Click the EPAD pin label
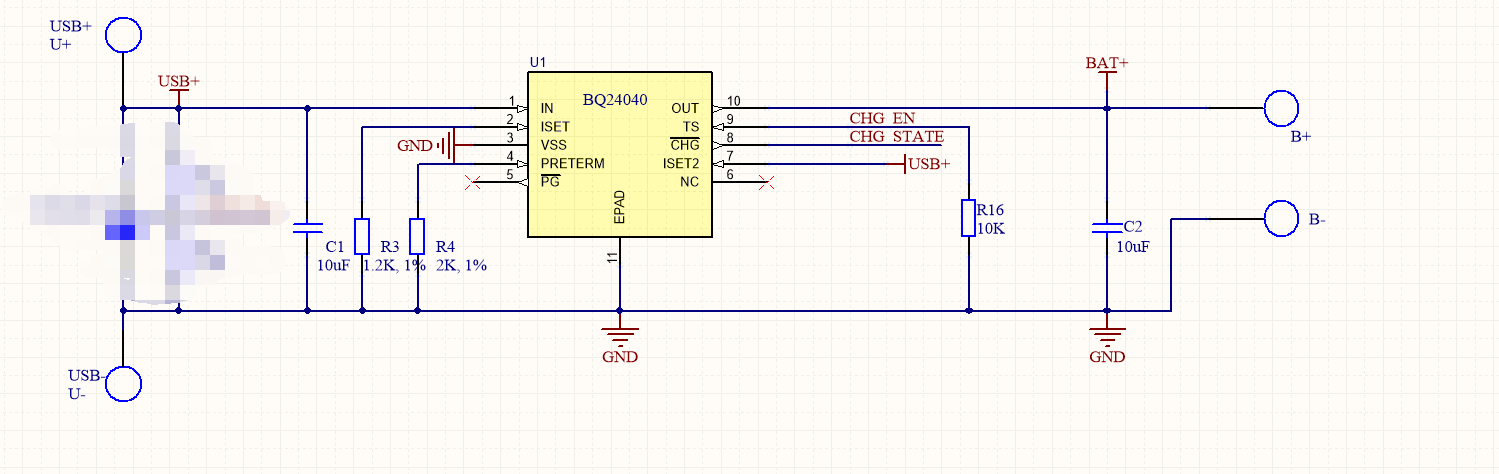The image size is (1499, 474). (620, 207)
